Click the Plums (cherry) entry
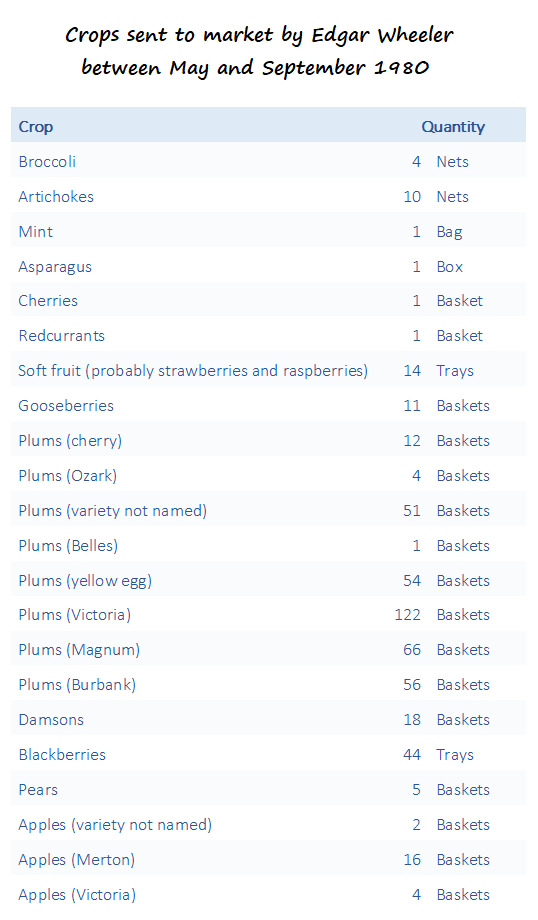 (x=70, y=441)
